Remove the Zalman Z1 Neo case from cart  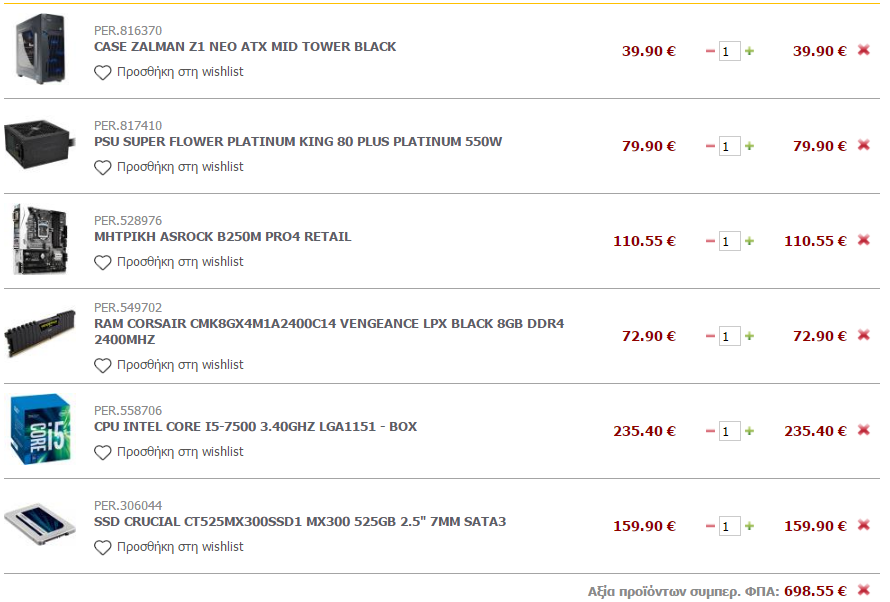click(863, 50)
